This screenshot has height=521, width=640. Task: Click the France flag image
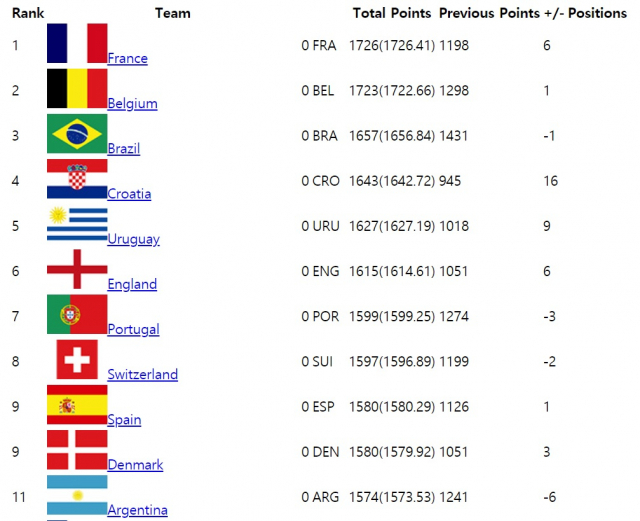[x=77, y=43]
